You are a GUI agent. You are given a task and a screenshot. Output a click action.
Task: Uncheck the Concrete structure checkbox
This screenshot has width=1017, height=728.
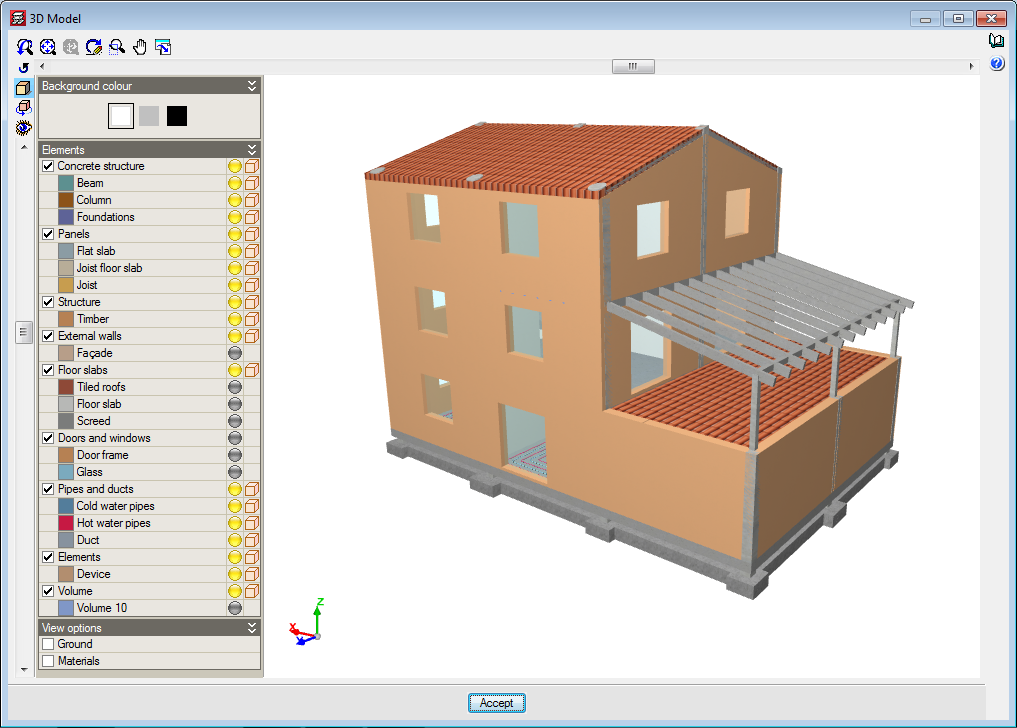(48, 166)
